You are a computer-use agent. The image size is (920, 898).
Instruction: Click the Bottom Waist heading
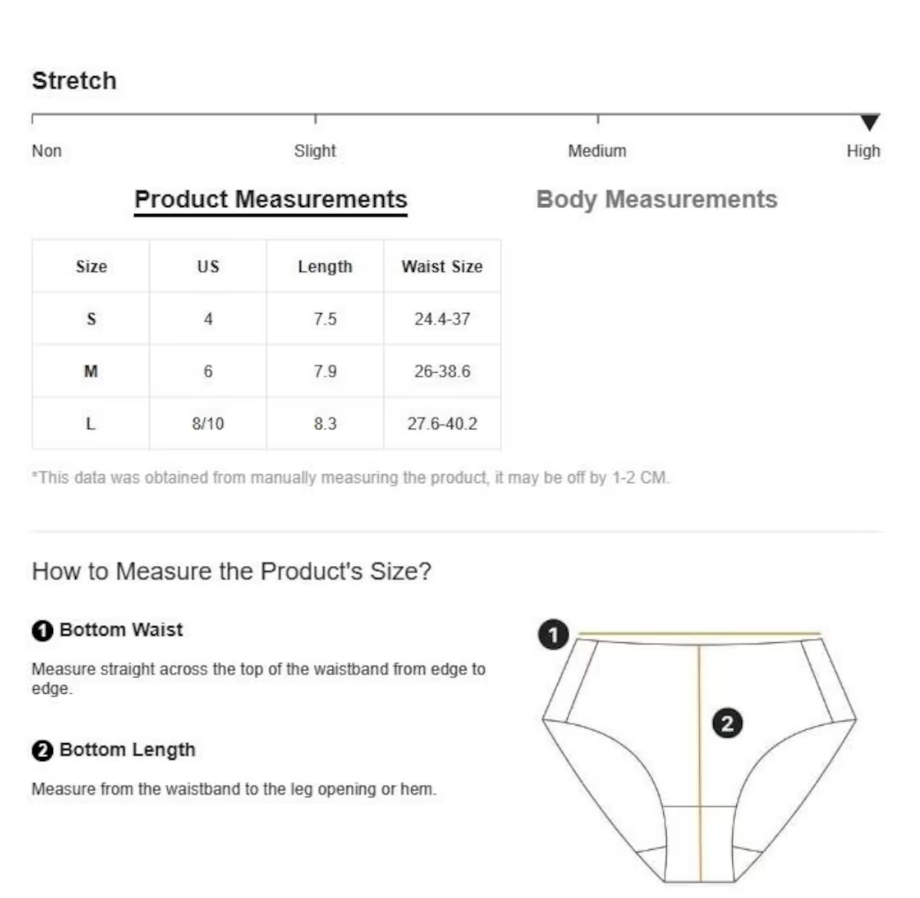[121, 630]
